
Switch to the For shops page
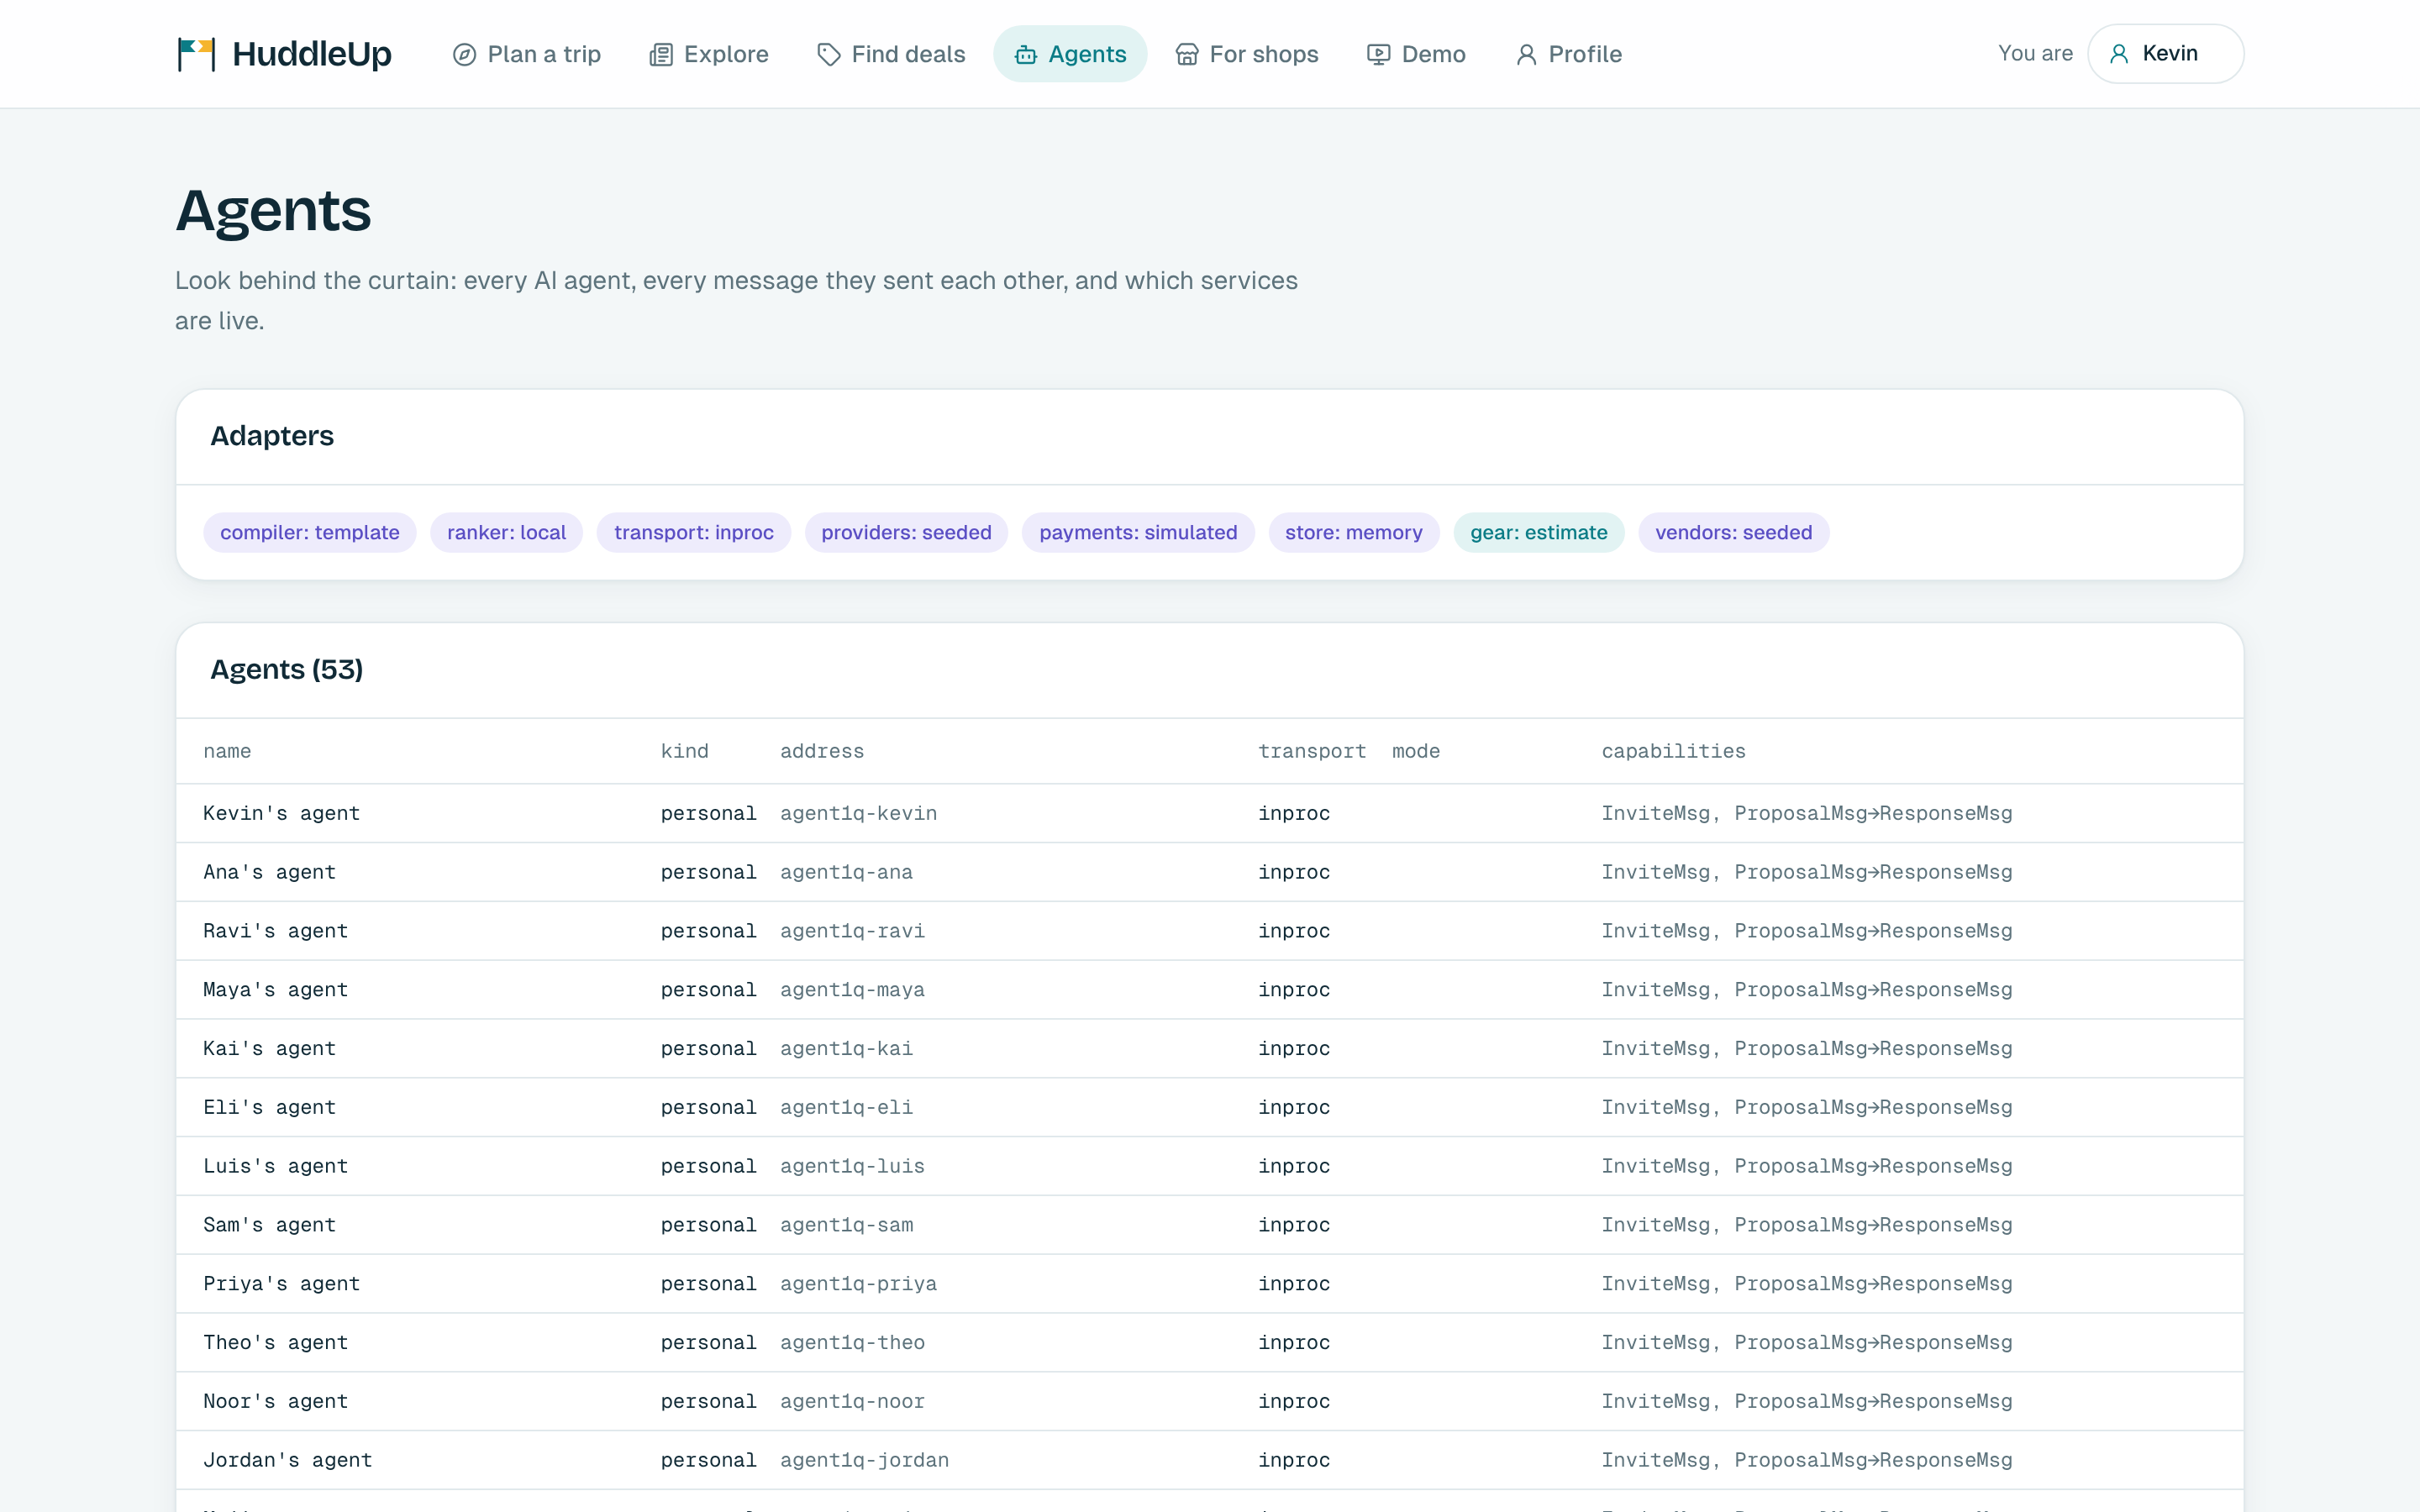[1246, 54]
